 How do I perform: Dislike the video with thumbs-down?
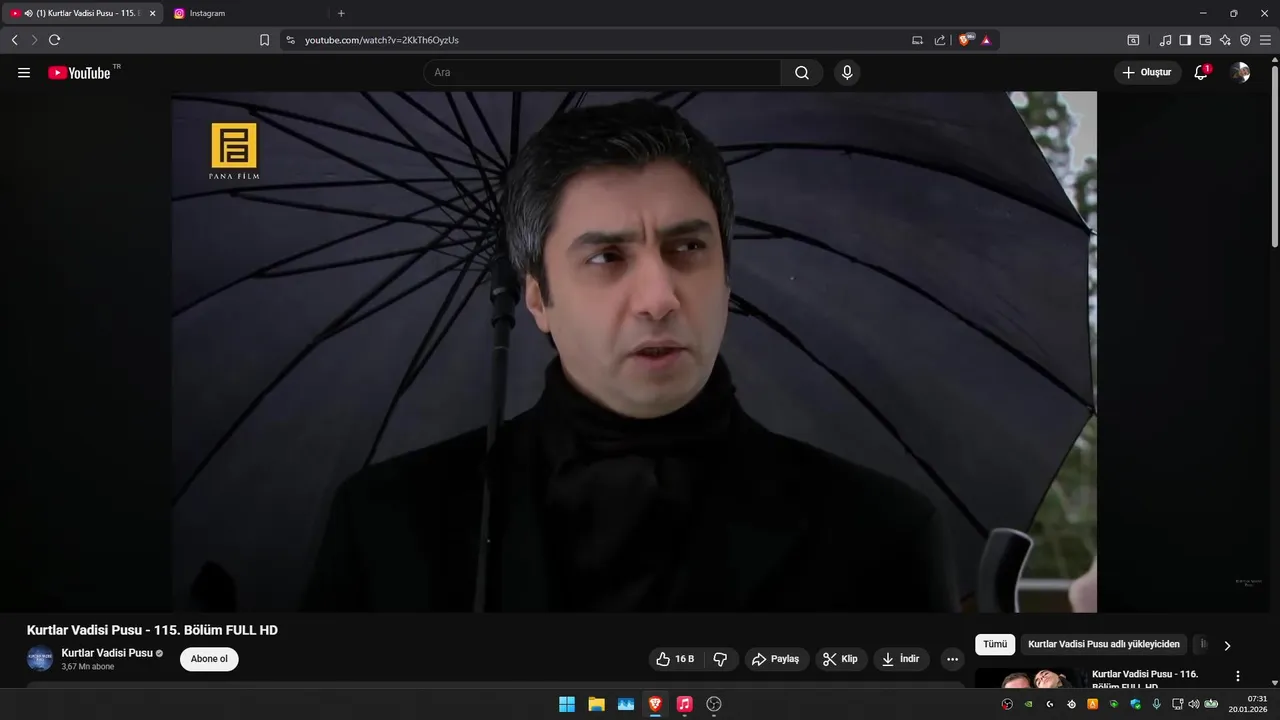pyautogui.click(x=720, y=659)
